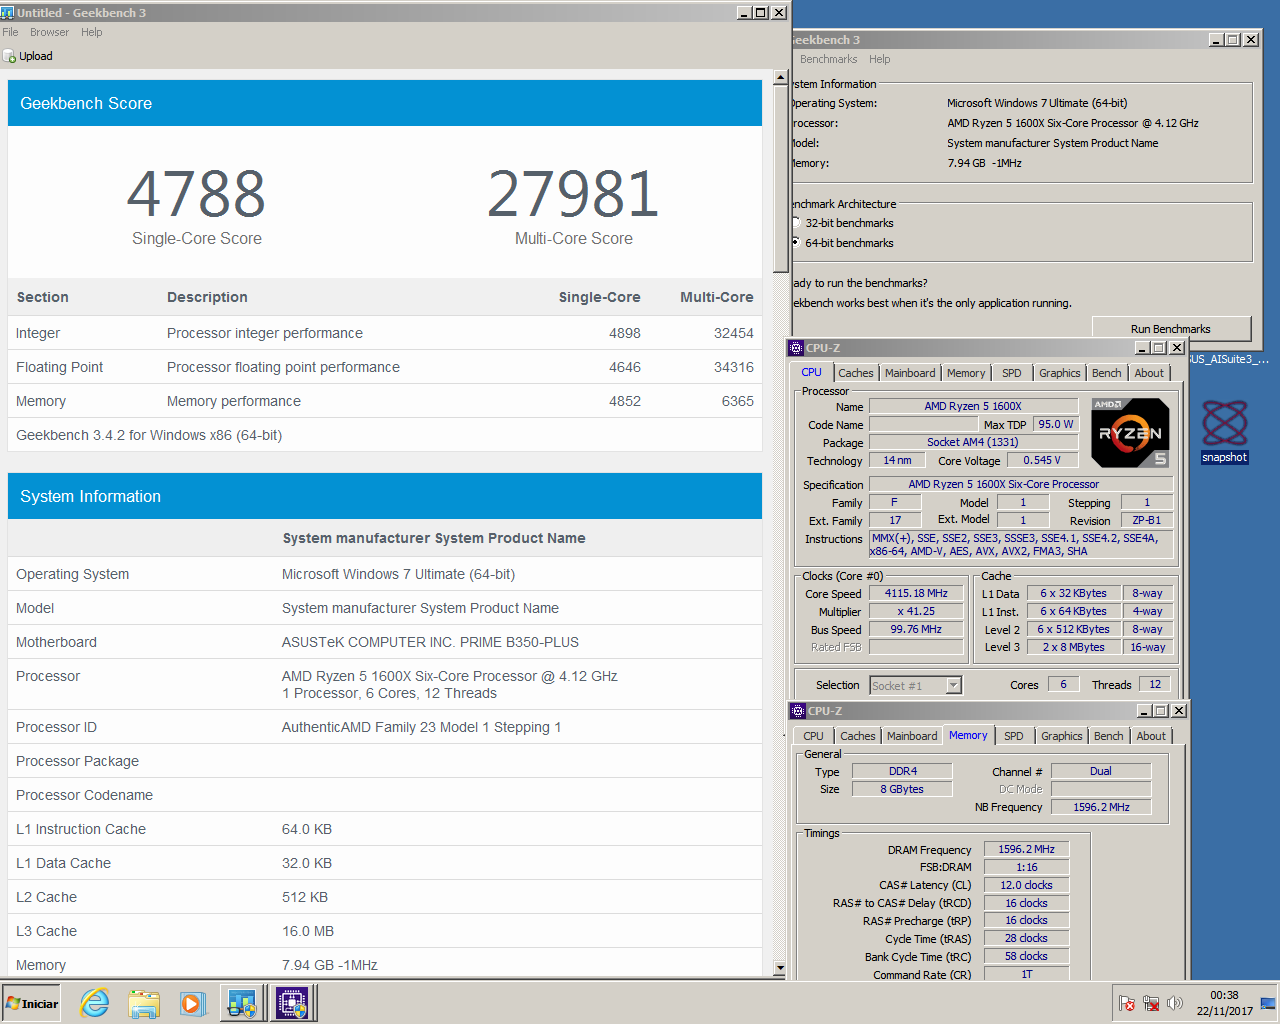This screenshot has width=1280, height=1024.
Task: Switch to Graphics tab in lower CPU-Z
Action: click(x=1061, y=736)
